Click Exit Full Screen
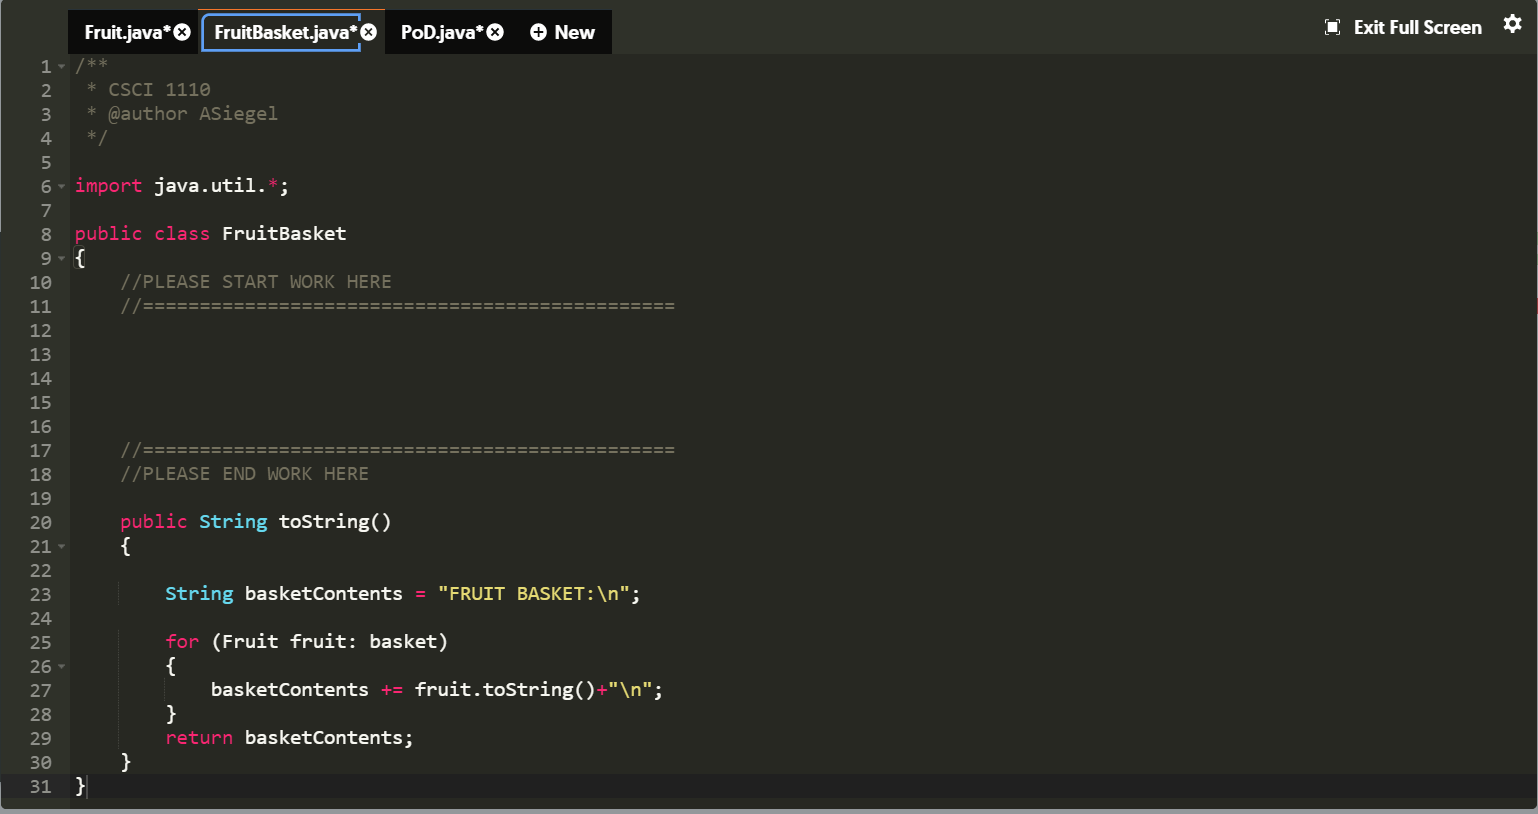Image resolution: width=1538 pixels, height=814 pixels. pyautogui.click(x=1417, y=28)
